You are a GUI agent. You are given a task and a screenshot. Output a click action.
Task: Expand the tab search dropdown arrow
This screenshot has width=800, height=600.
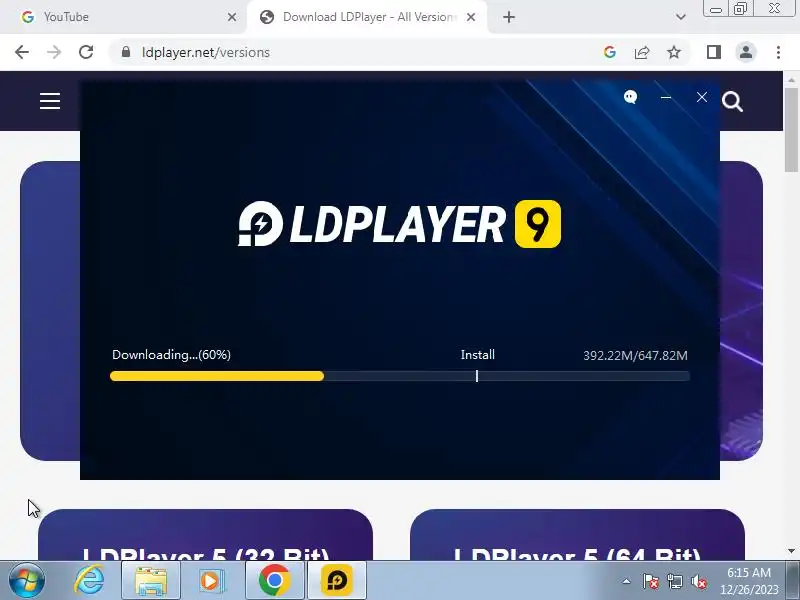pyautogui.click(x=681, y=17)
